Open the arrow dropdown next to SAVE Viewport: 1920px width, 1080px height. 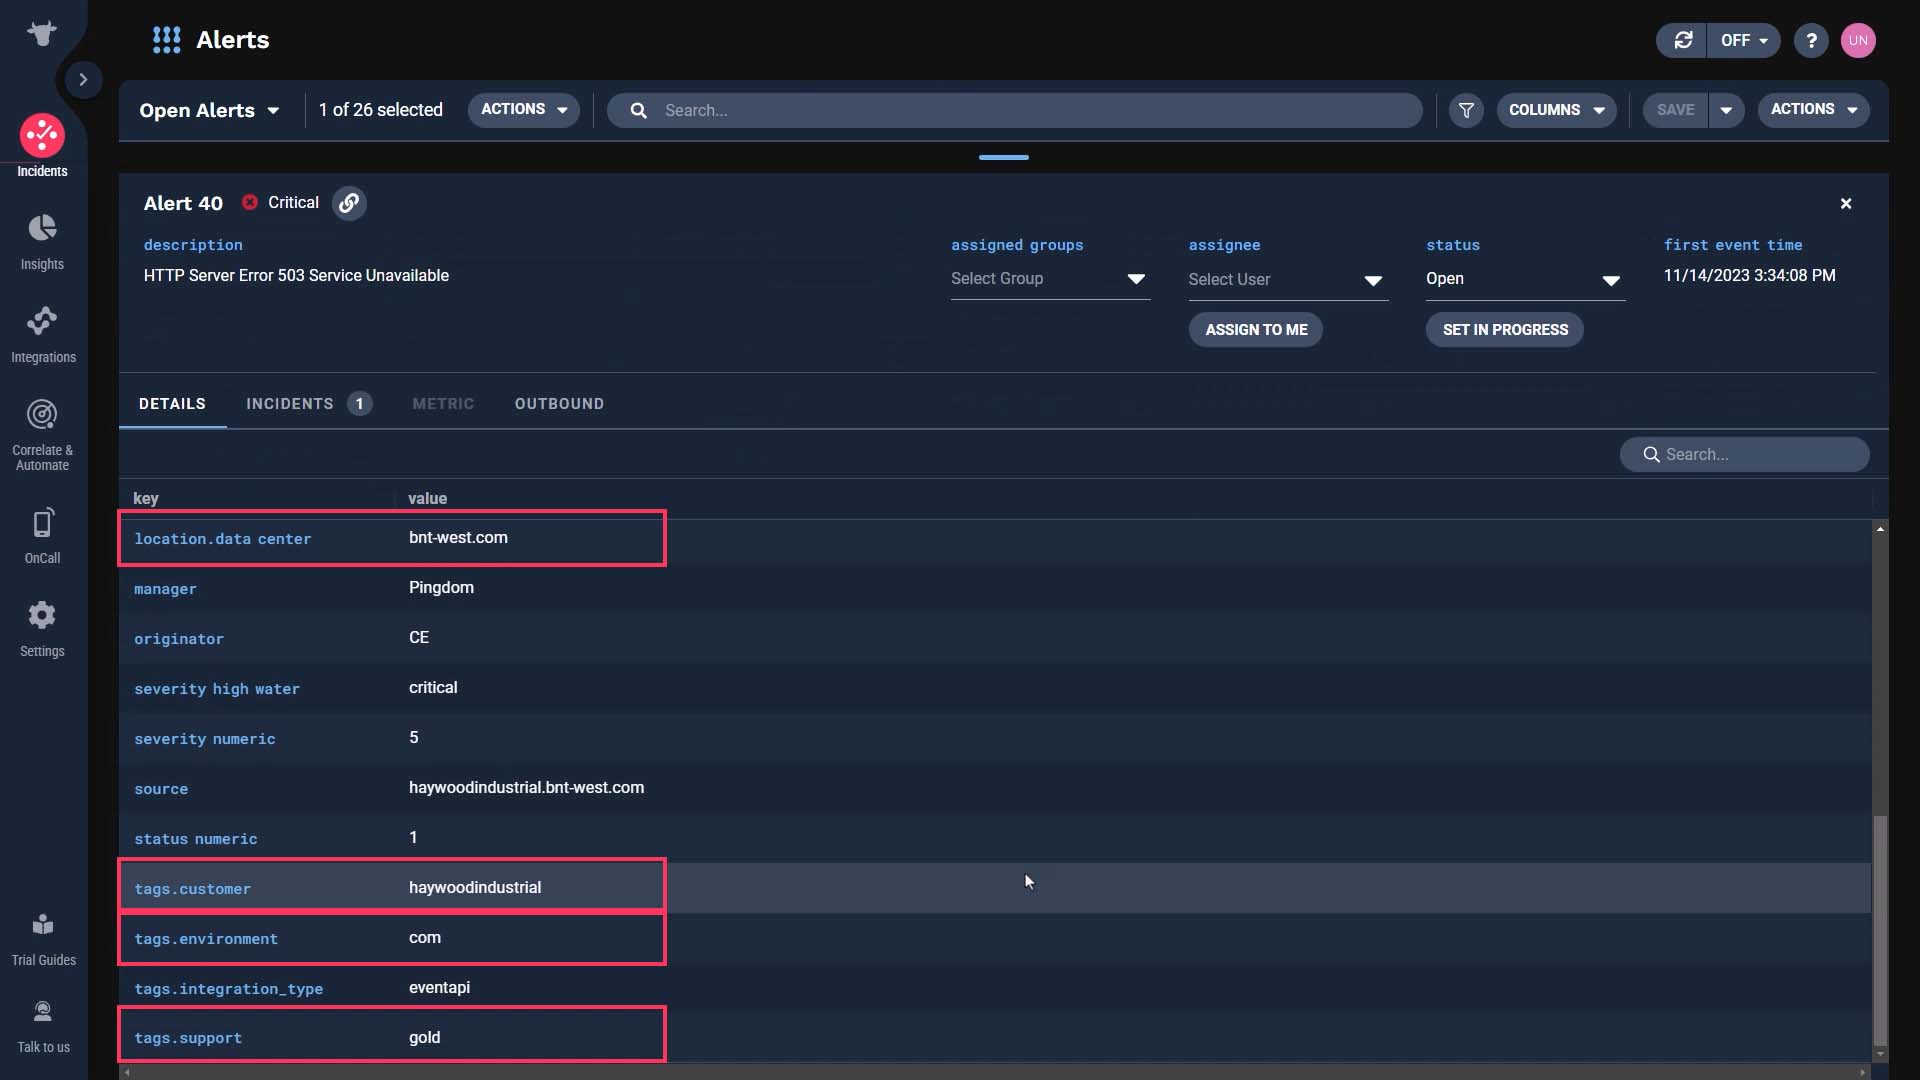pyautogui.click(x=1726, y=110)
